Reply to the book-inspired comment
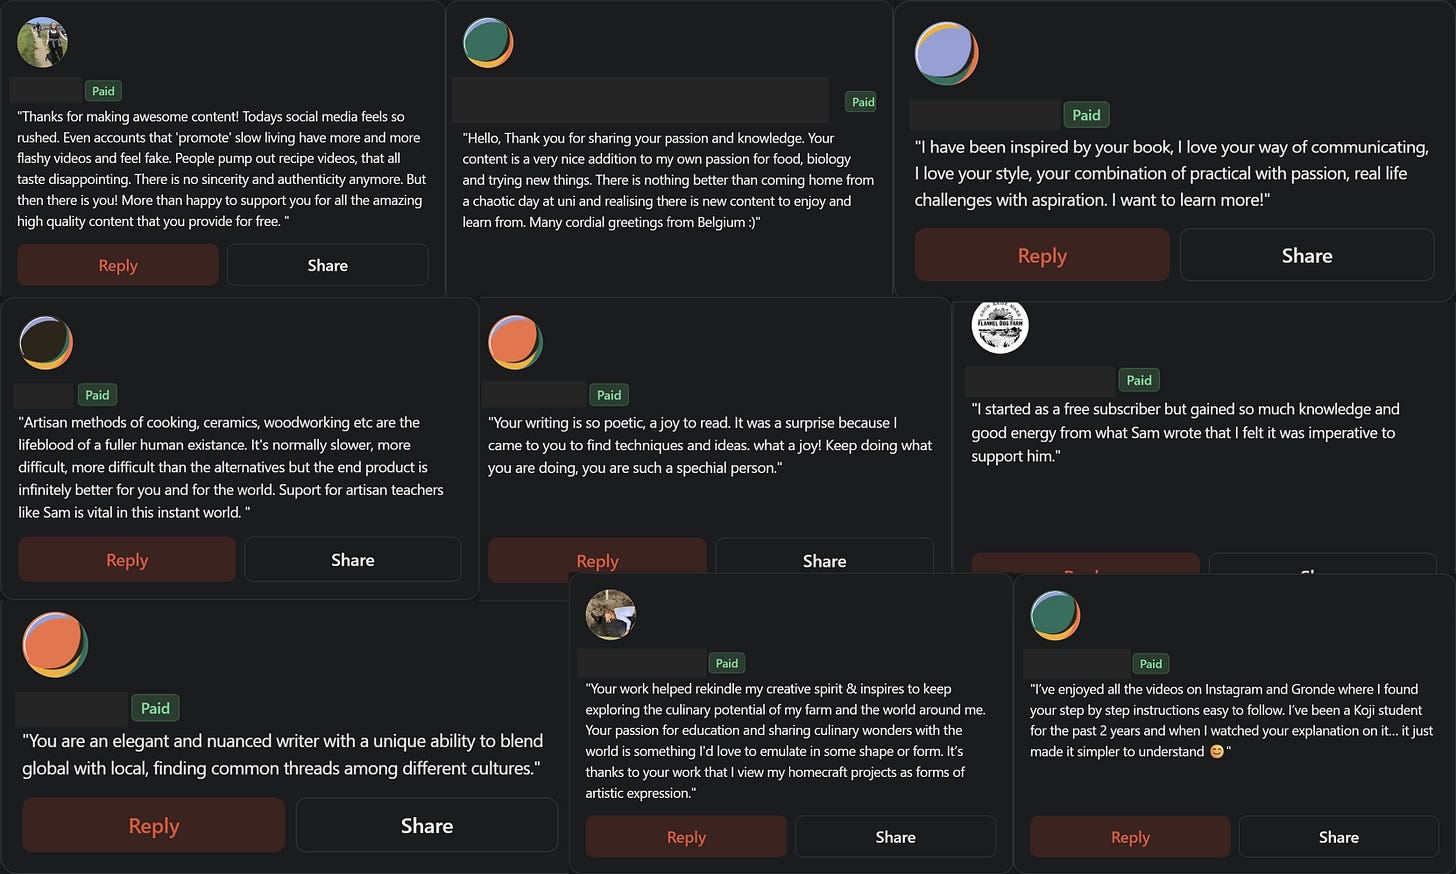Image resolution: width=1456 pixels, height=874 pixels. point(1042,255)
